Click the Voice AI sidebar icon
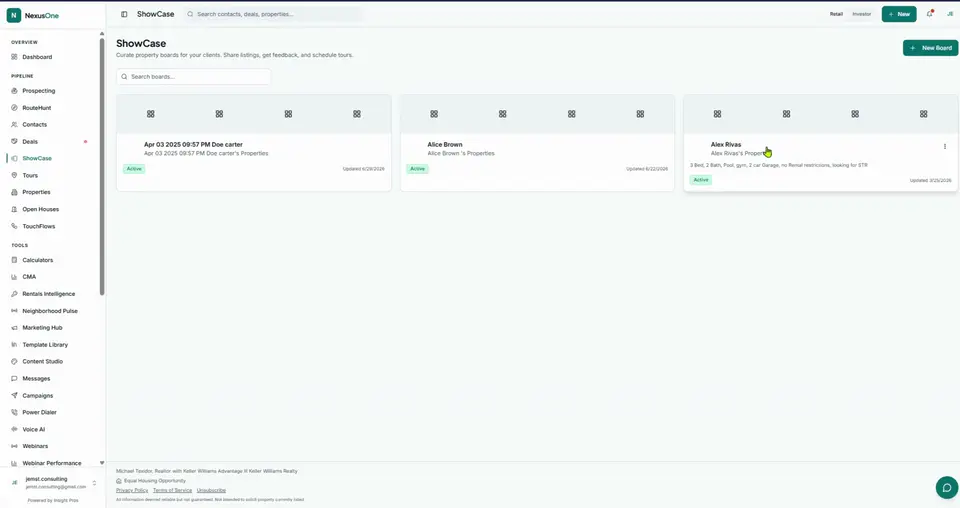 pos(14,429)
